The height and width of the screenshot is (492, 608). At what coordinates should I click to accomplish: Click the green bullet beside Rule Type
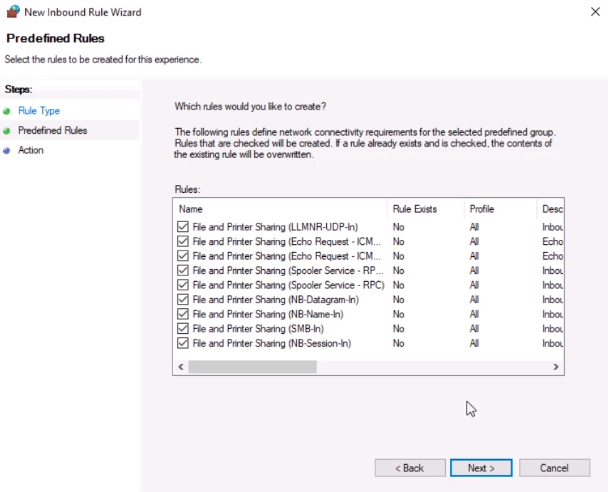(7, 111)
